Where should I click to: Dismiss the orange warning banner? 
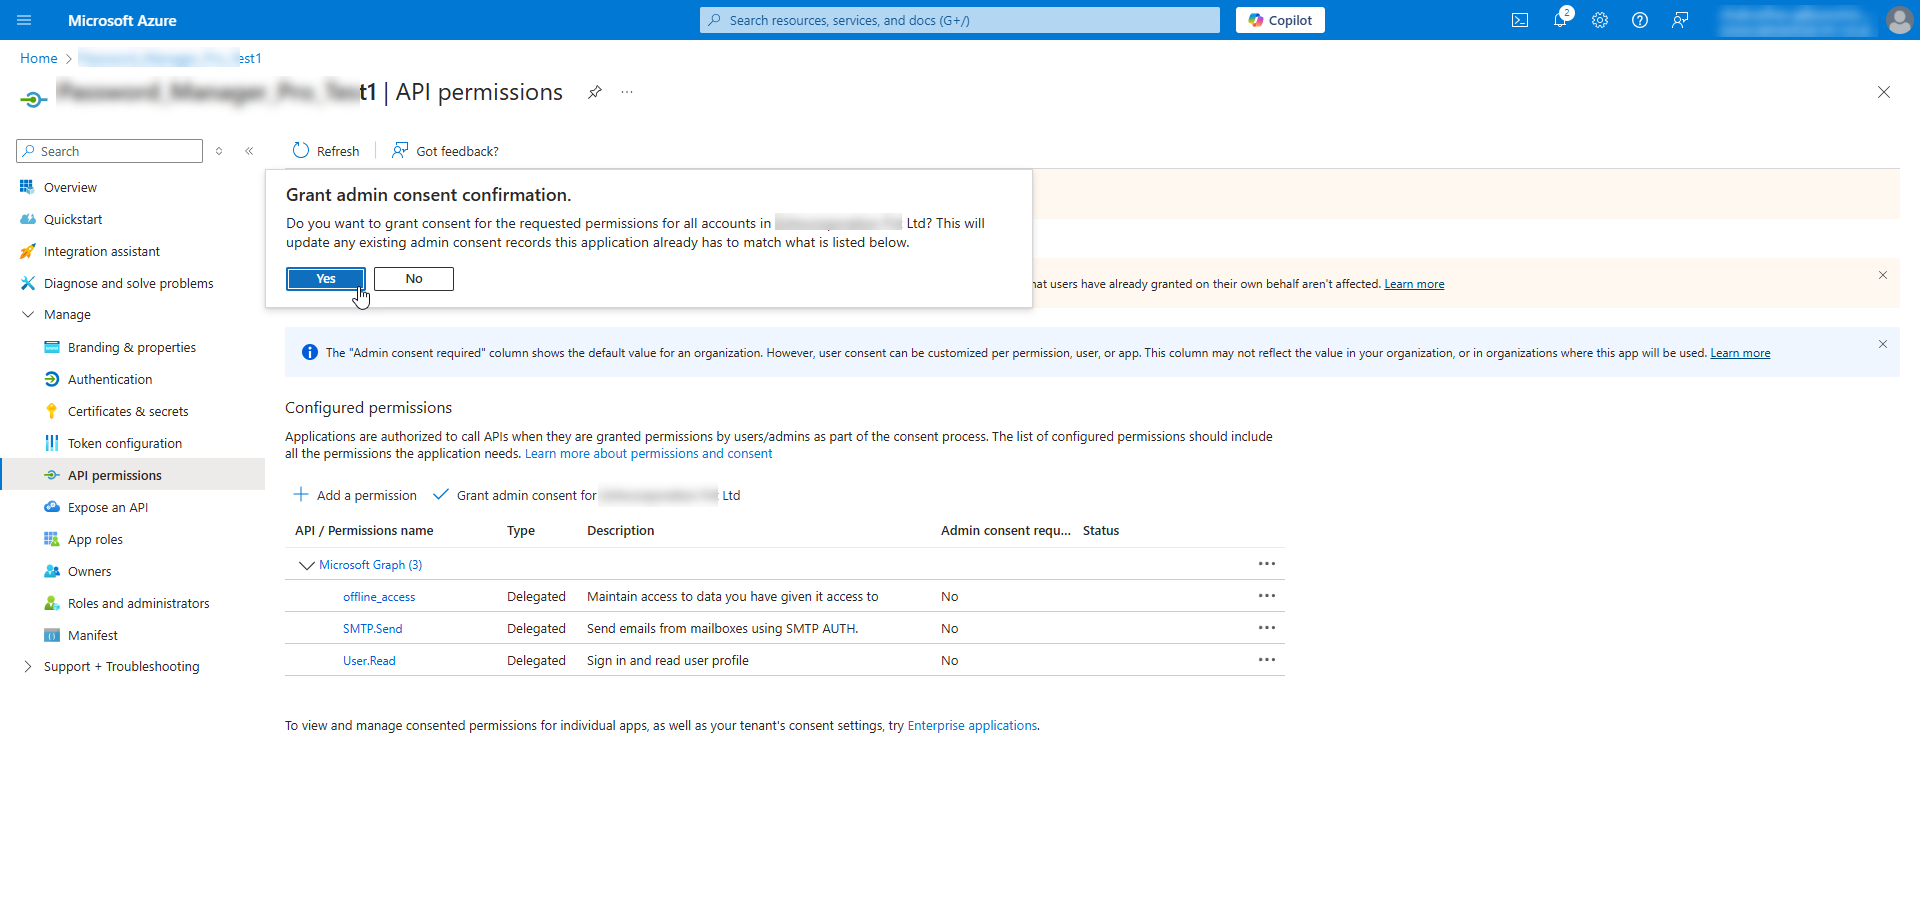point(1883,275)
